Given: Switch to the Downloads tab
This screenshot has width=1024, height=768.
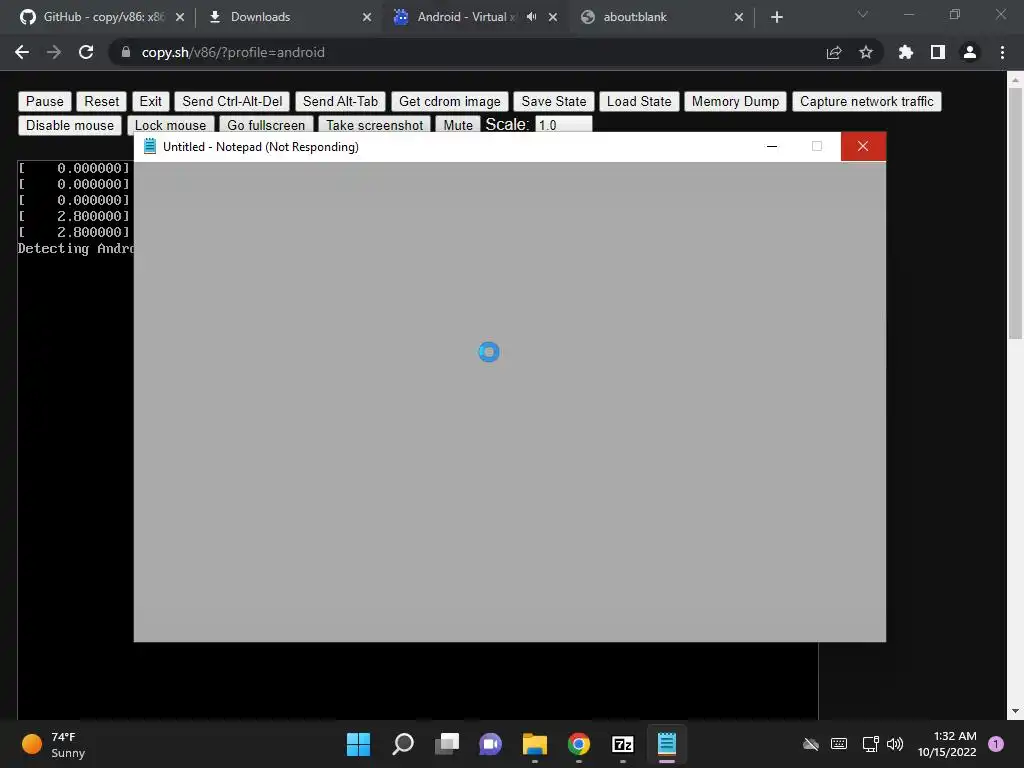Looking at the screenshot, I should click(288, 17).
